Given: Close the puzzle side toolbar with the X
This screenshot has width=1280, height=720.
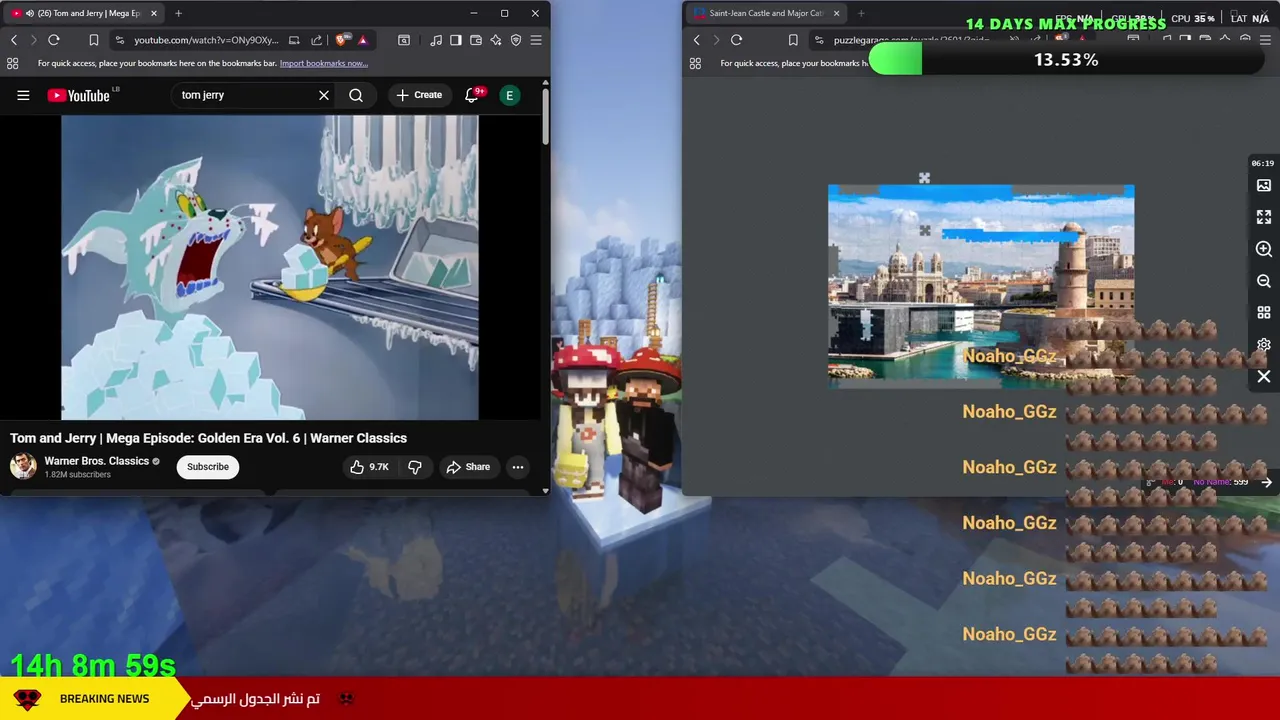Looking at the screenshot, I should coord(1264,377).
